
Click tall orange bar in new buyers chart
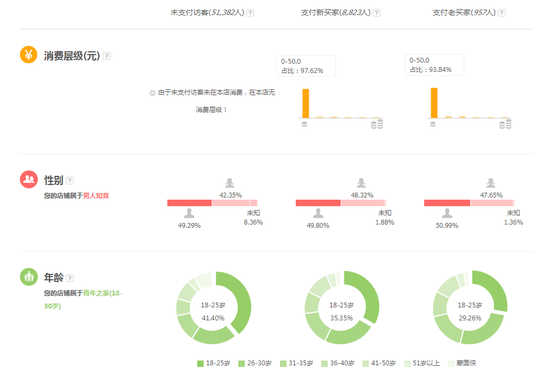click(306, 103)
